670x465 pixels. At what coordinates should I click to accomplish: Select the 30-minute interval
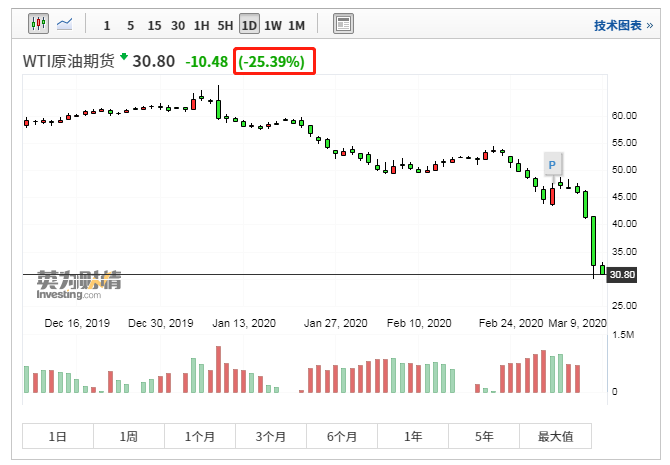(x=178, y=24)
